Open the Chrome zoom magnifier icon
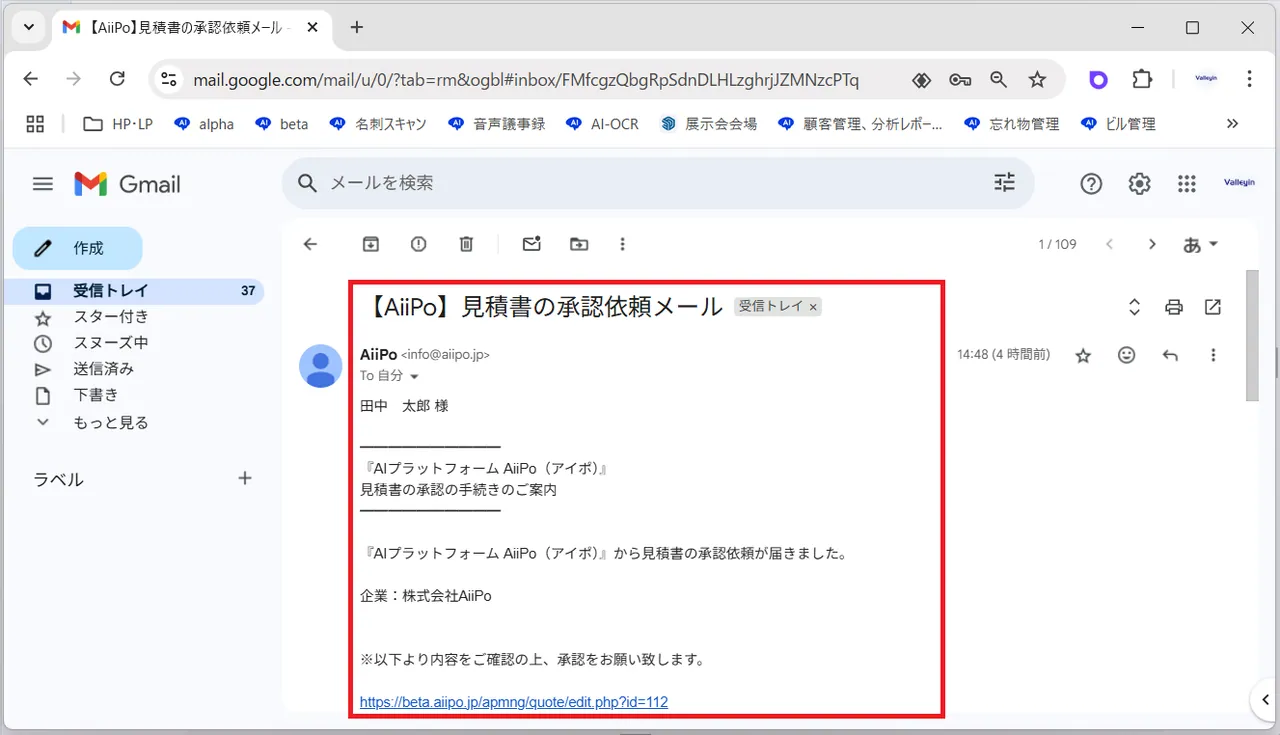Image resolution: width=1280 pixels, height=735 pixels. tap(998, 79)
